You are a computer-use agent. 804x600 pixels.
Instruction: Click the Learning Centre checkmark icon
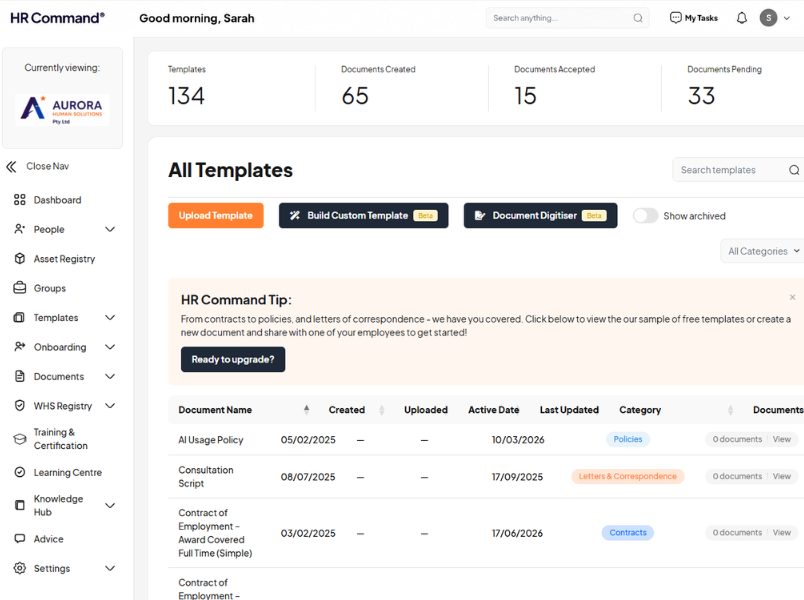[x=19, y=472]
